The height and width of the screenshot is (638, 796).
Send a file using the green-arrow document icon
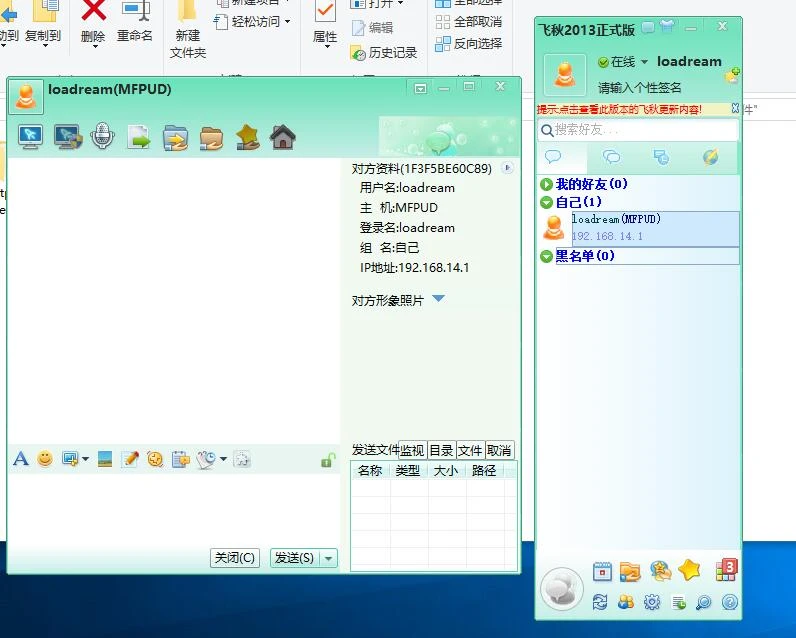coord(139,137)
